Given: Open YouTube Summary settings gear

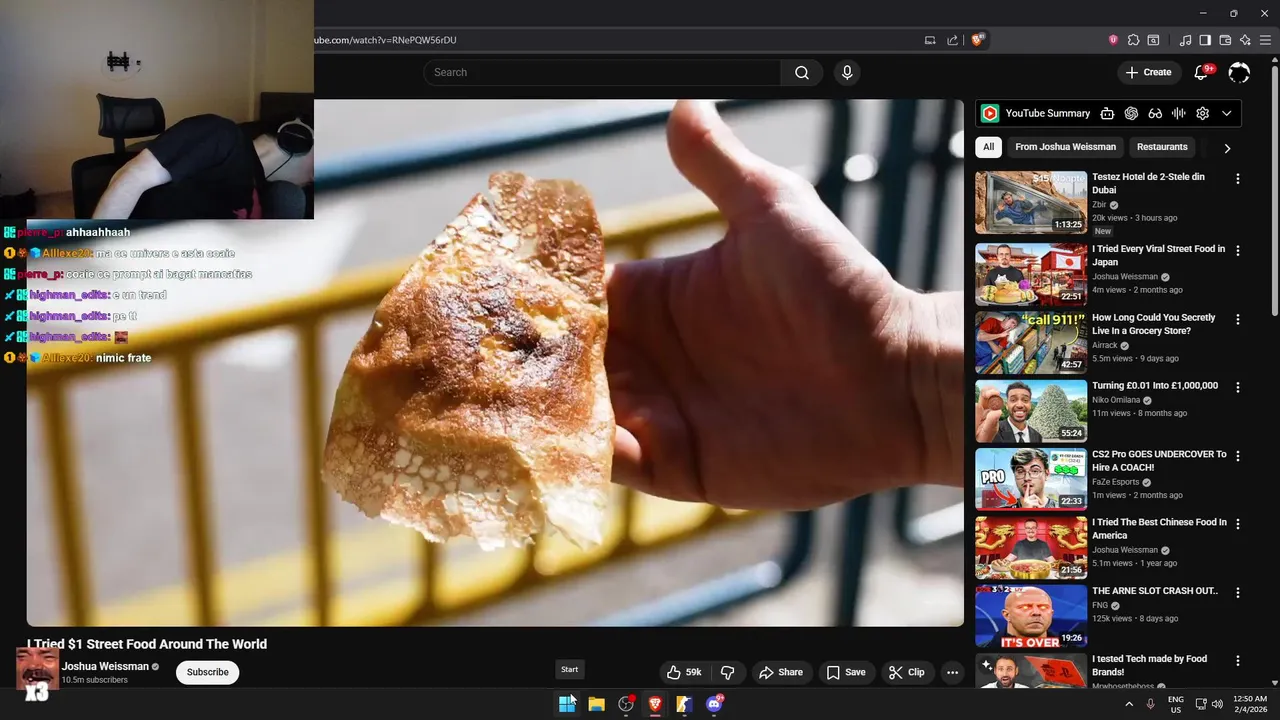Looking at the screenshot, I should 1203,113.
